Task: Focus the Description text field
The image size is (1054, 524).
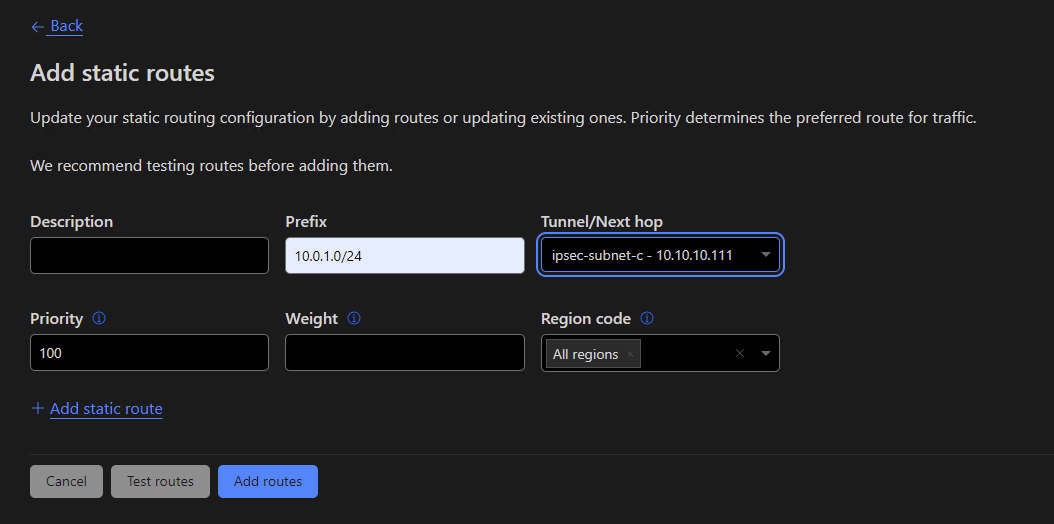Action: click(x=149, y=255)
